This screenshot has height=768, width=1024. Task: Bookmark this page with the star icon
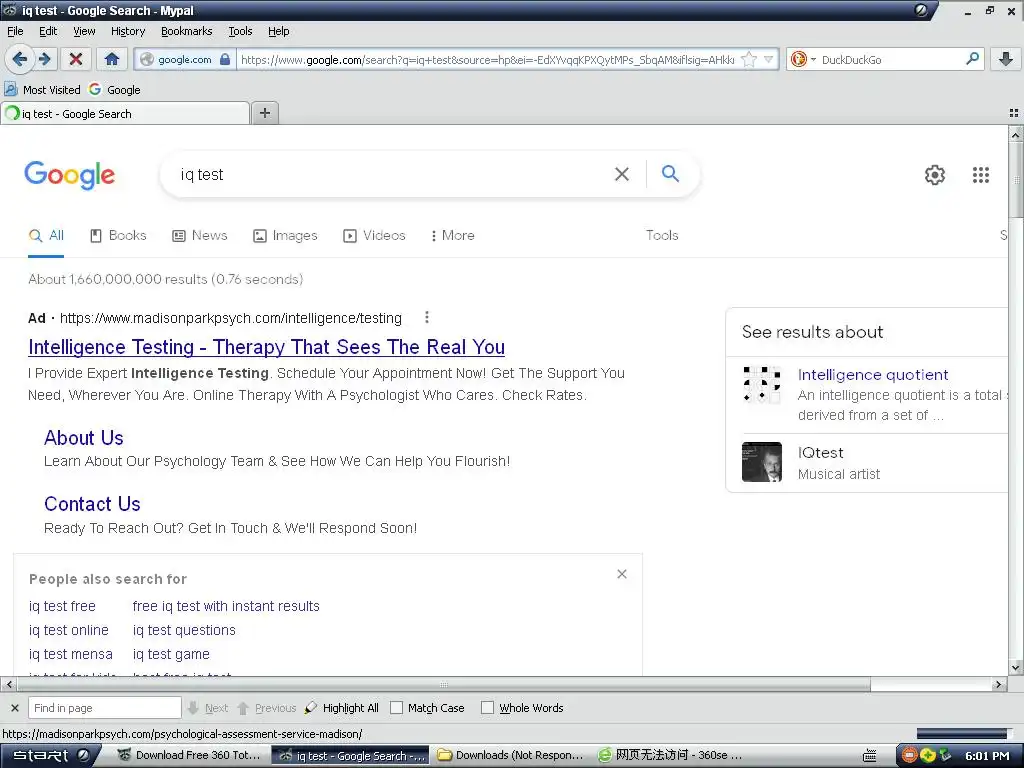click(x=749, y=59)
